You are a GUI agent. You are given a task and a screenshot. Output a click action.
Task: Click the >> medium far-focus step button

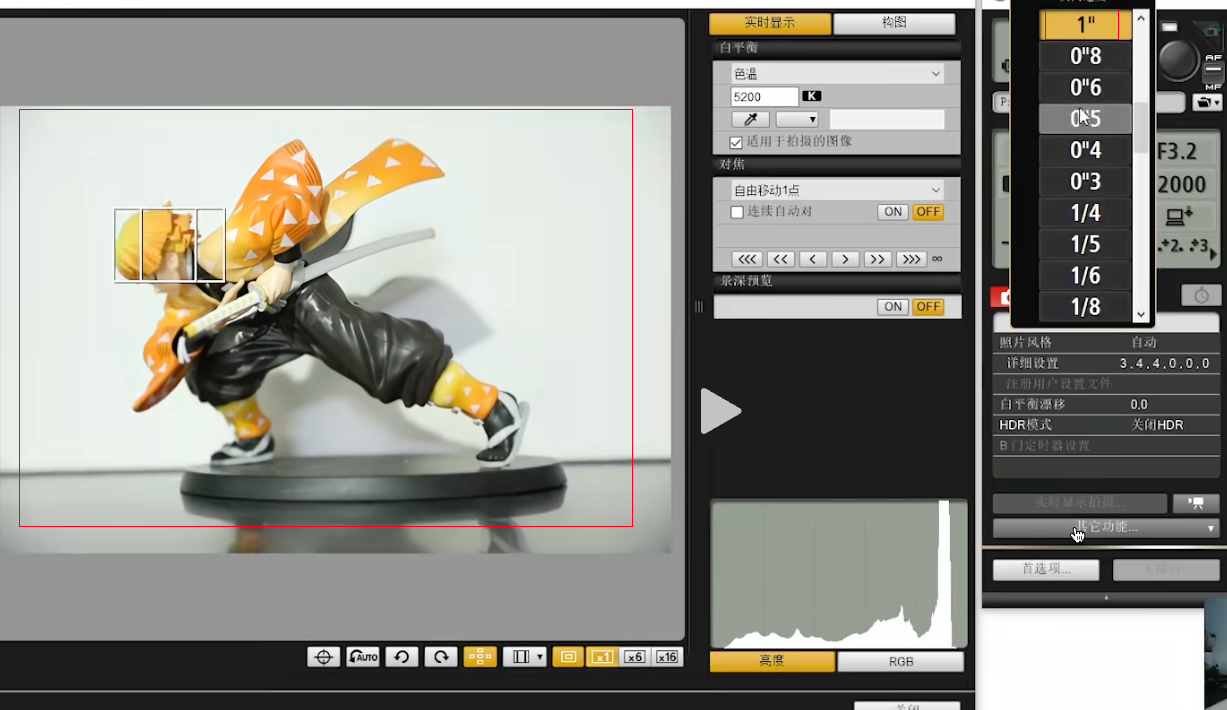tap(878, 259)
